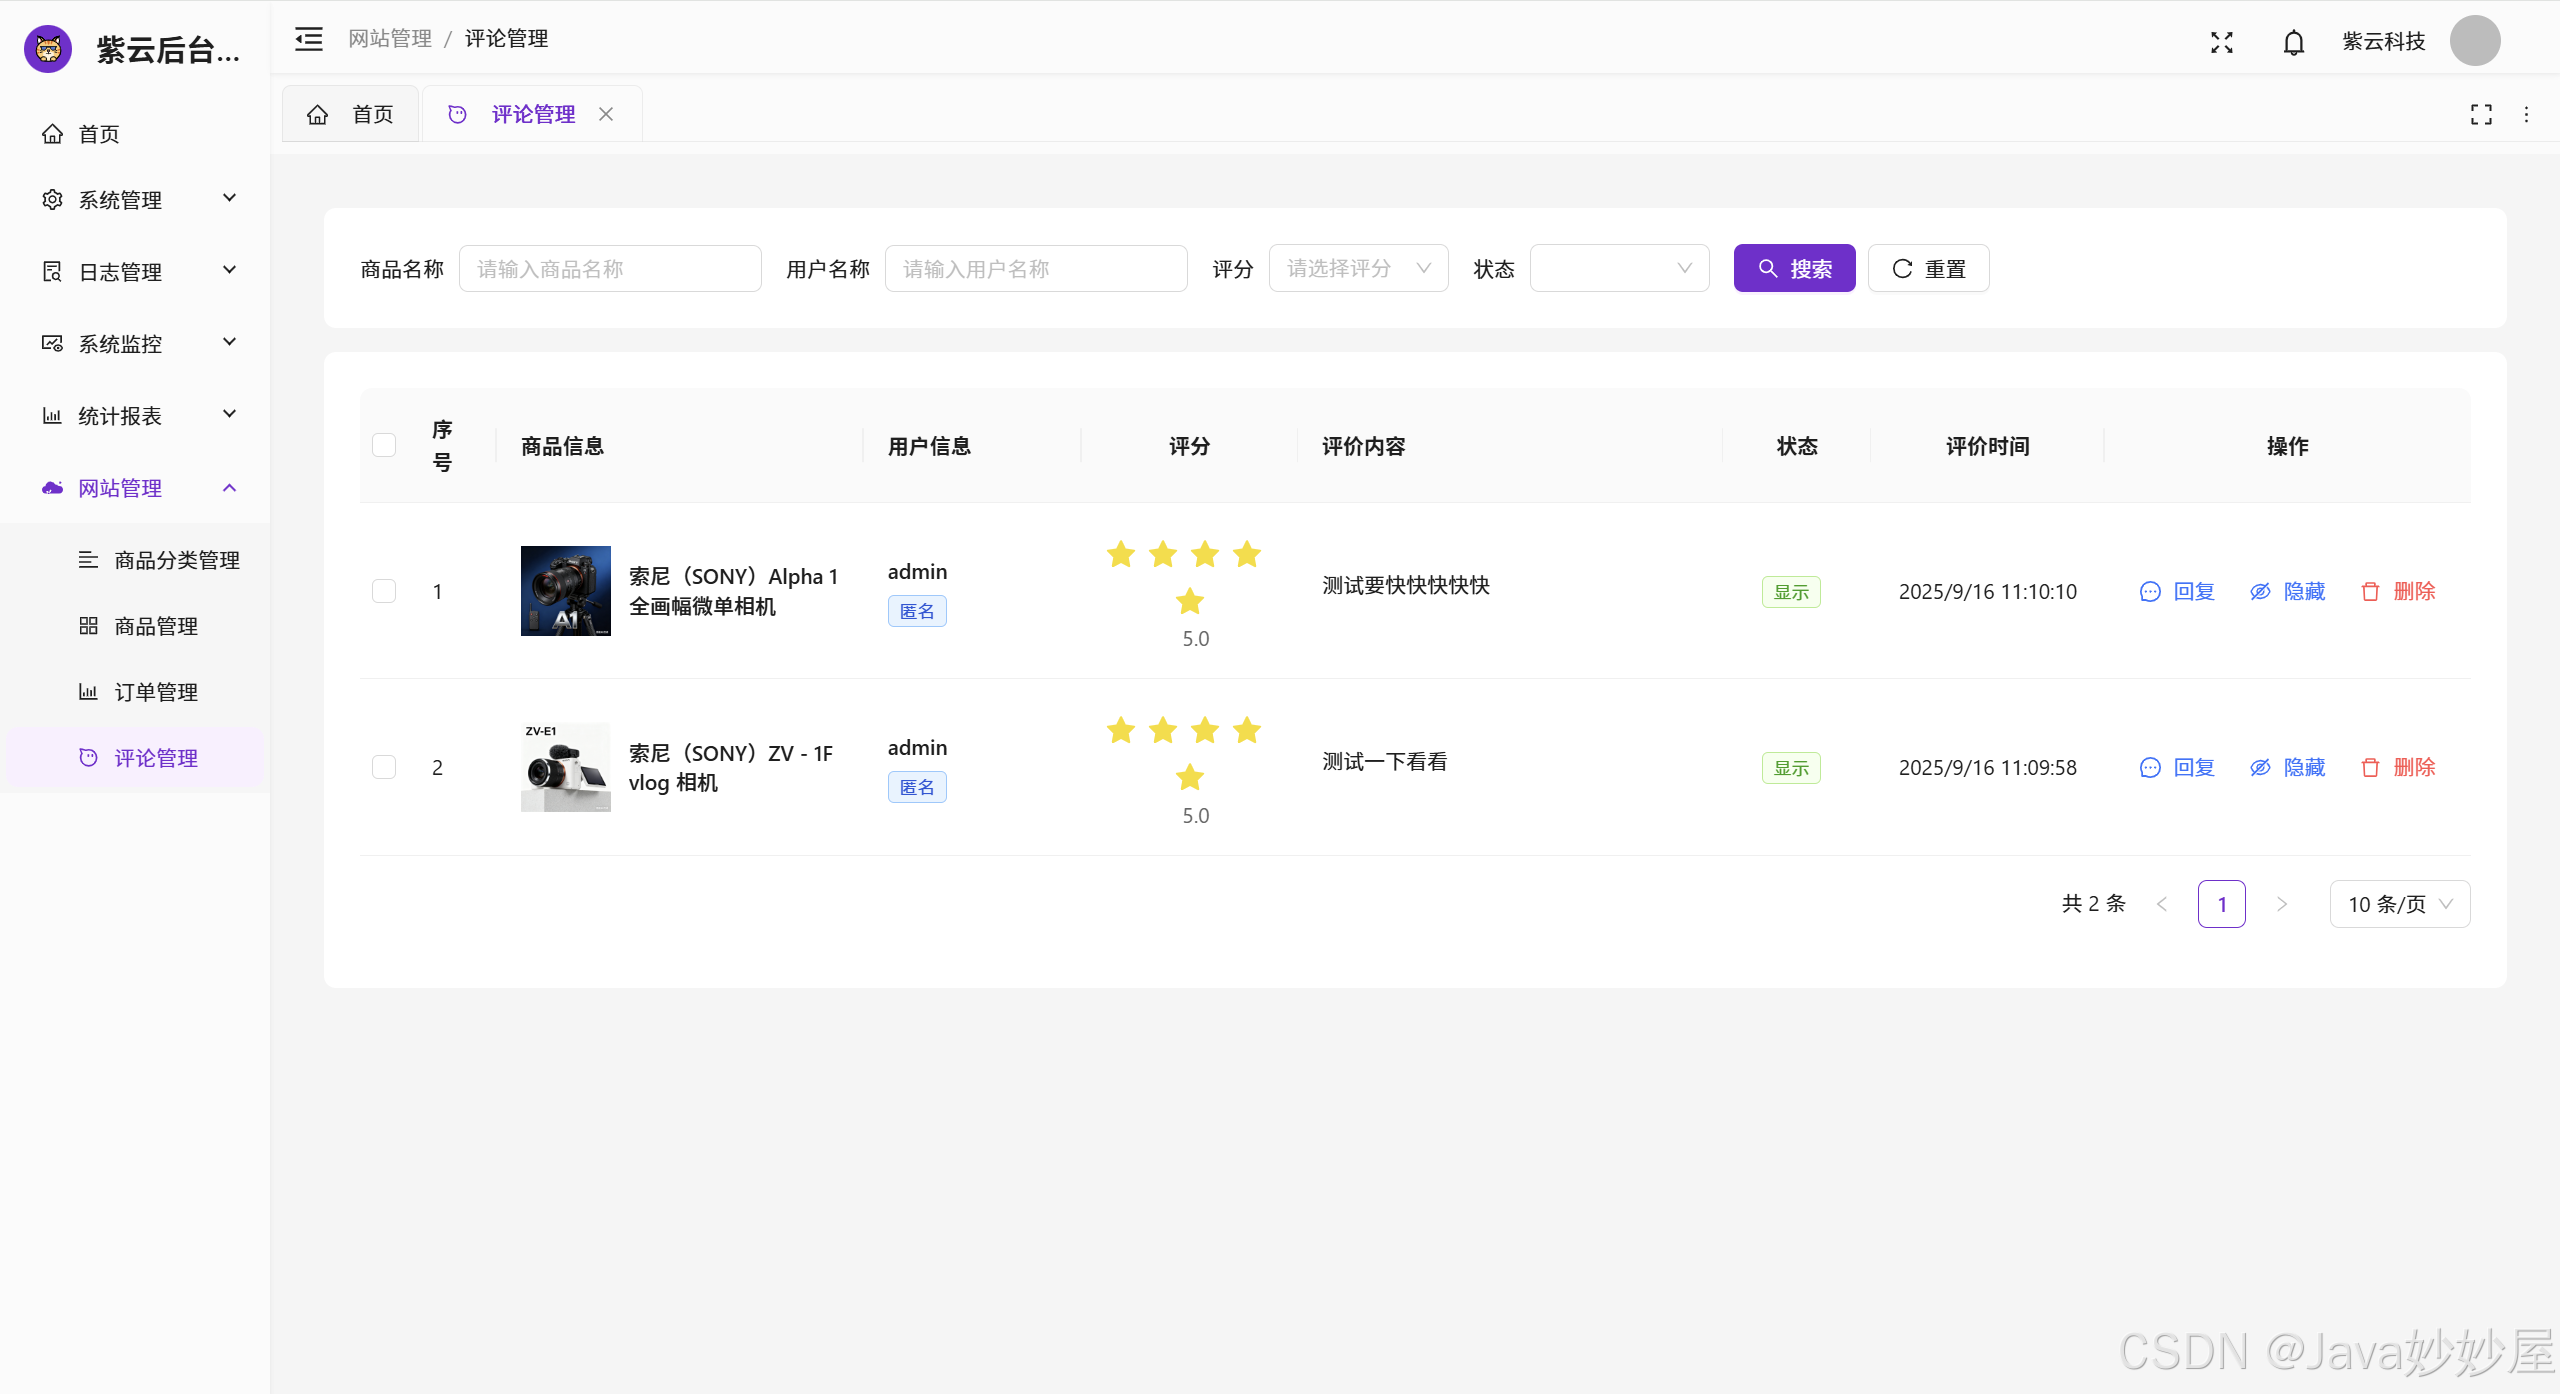Hide the Alpha 1 comment via eye icon
The image size is (2560, 1394).
(x=2260, y=592)
